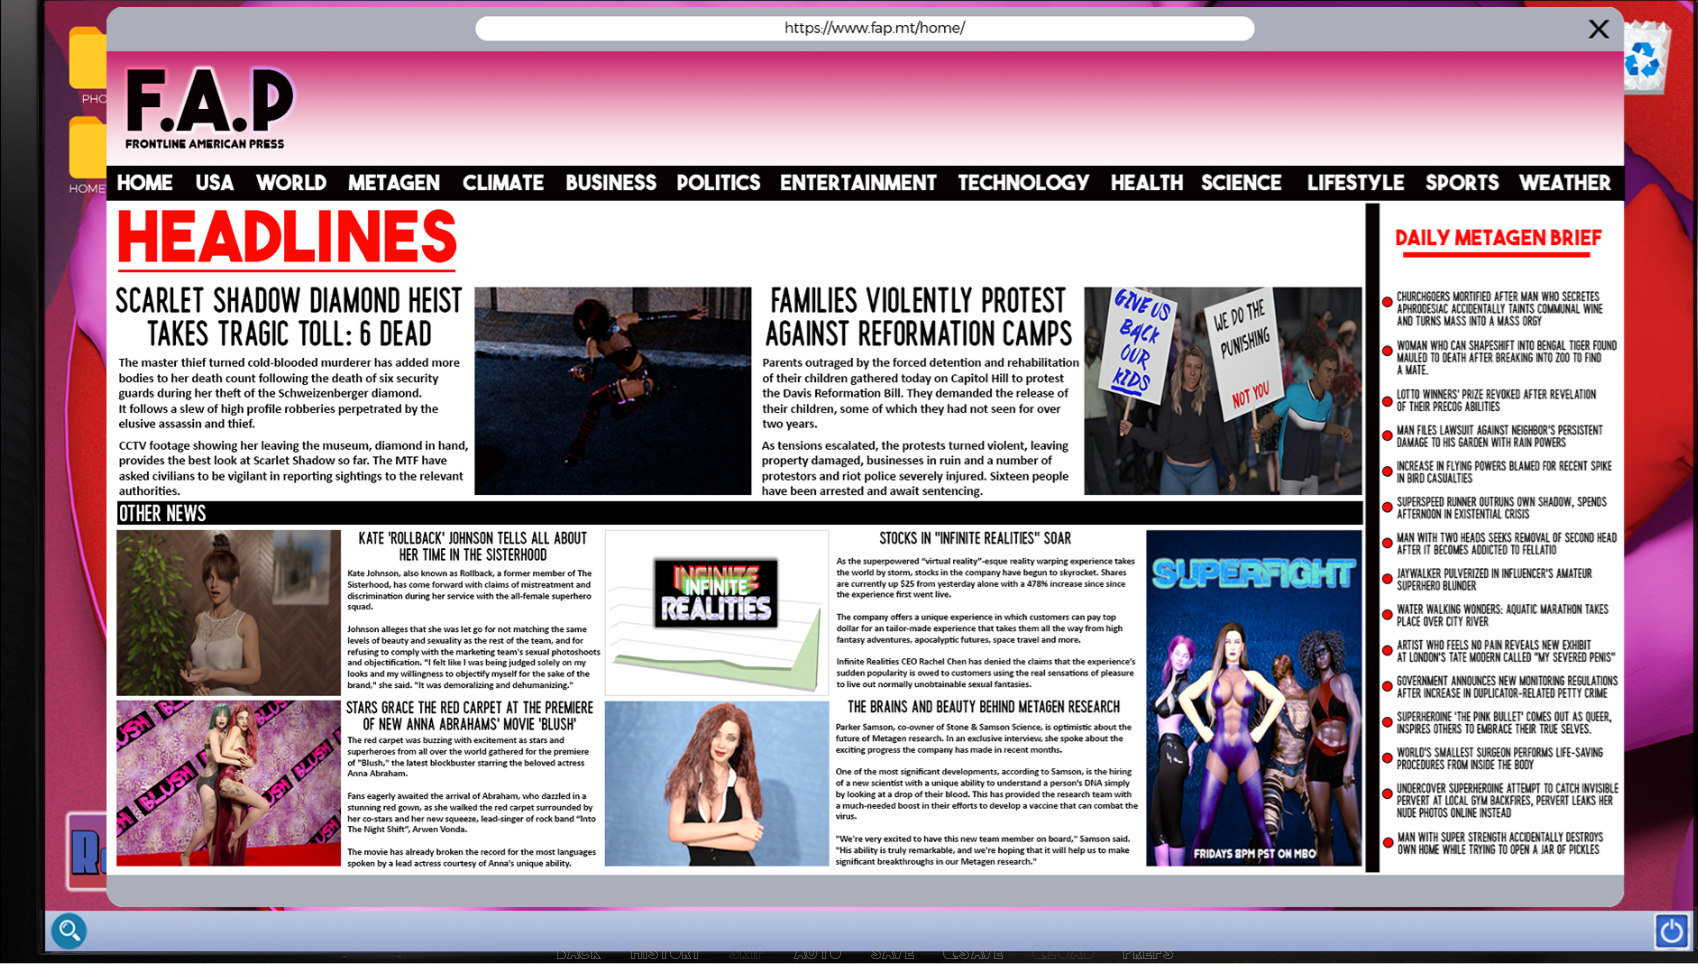1698x964 pixels.
Task: Open the Scarlet Shadow Diamond Heist headline
Action: pos(289,317)
